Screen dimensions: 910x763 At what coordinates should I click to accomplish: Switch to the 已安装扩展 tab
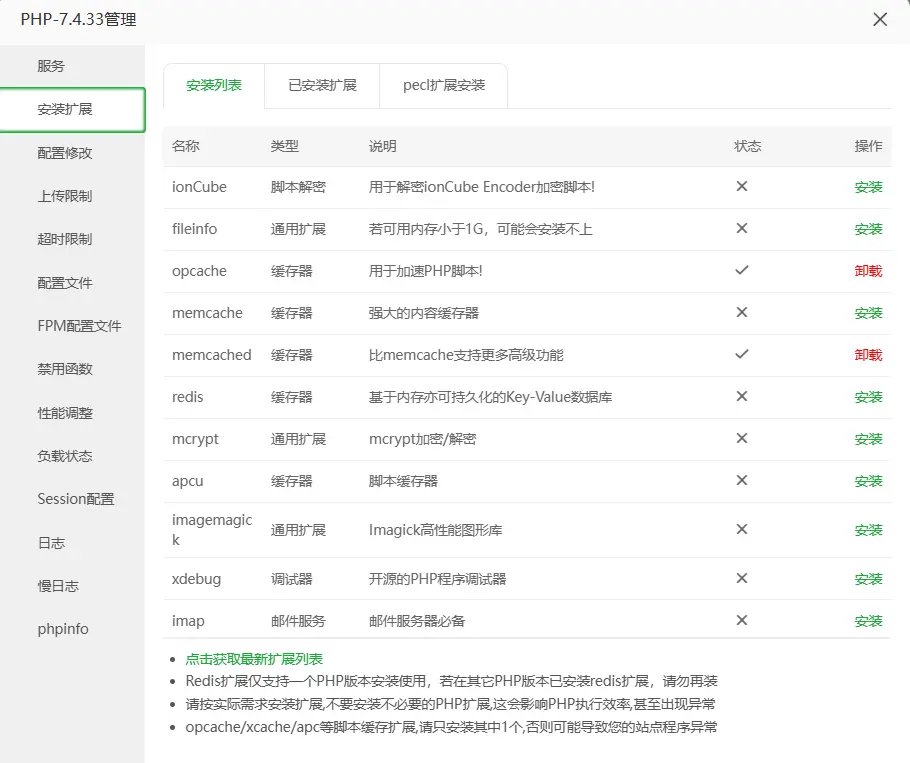321,87
